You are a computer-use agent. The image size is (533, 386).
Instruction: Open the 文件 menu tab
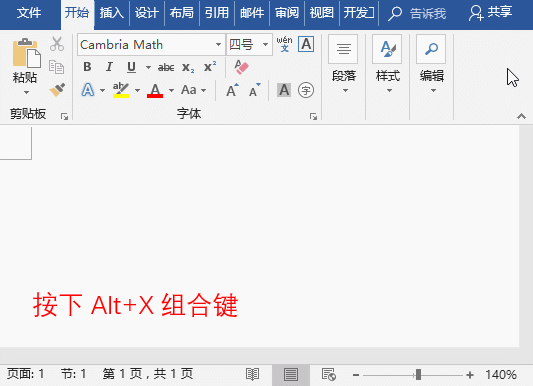(x=29, y=13)
